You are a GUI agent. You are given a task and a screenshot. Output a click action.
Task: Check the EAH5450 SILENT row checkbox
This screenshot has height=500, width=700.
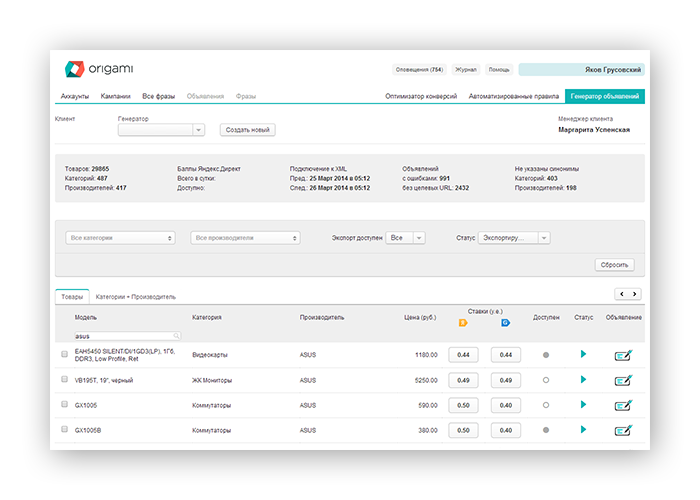65,354
